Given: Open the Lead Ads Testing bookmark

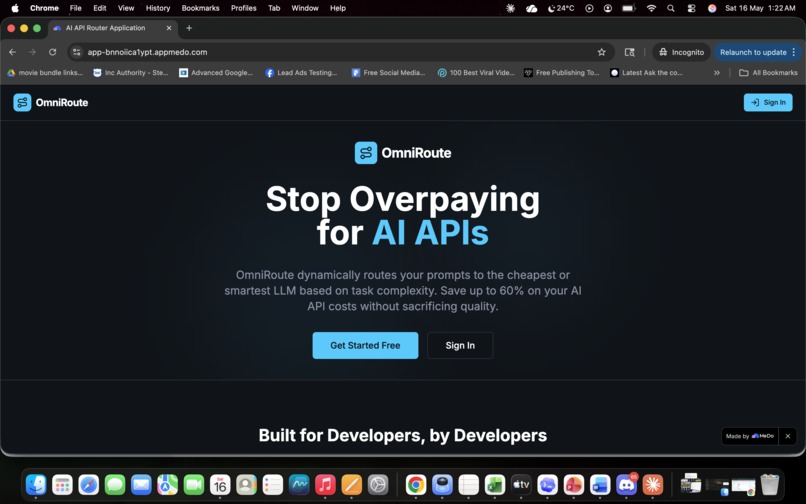Looking at the screenshot, I should click(301, 73).
